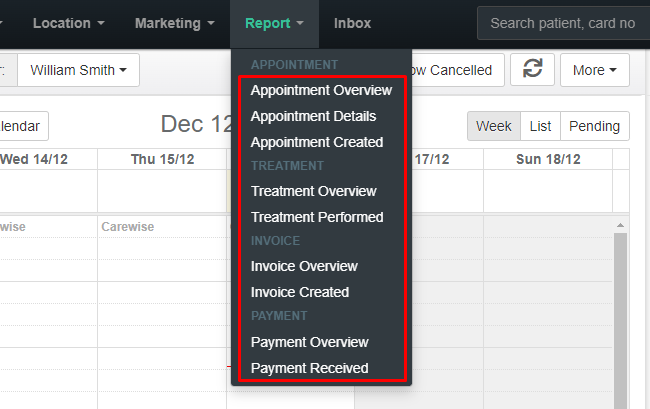This screenshot has height=409, width=650.
Task: Switch calendar to Week view
Action: click(x=494, y=126)
